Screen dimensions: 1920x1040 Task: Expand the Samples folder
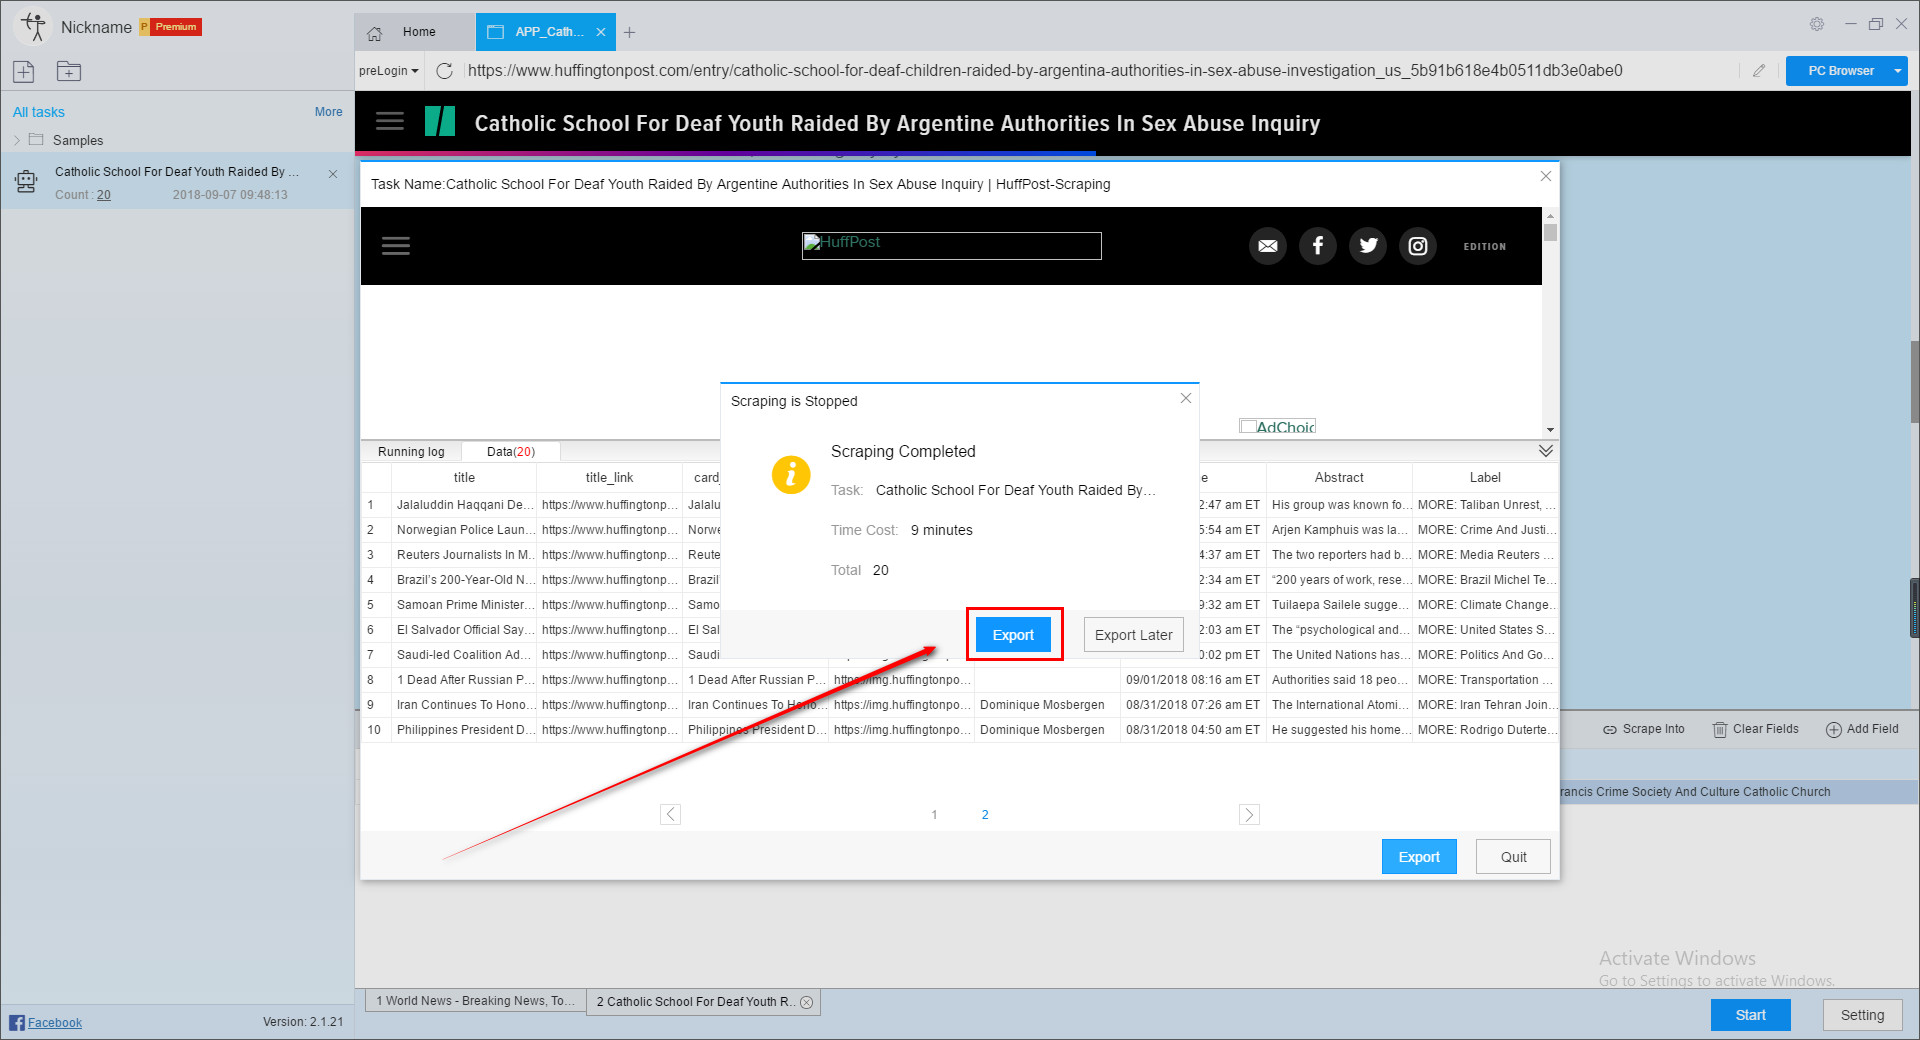[x=17, y=140]
